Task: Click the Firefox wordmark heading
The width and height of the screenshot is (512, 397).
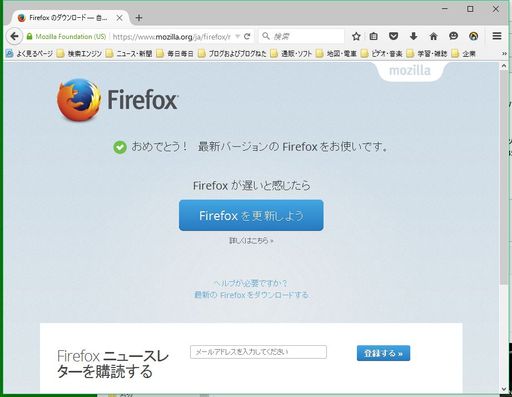Action: point(143,99)
